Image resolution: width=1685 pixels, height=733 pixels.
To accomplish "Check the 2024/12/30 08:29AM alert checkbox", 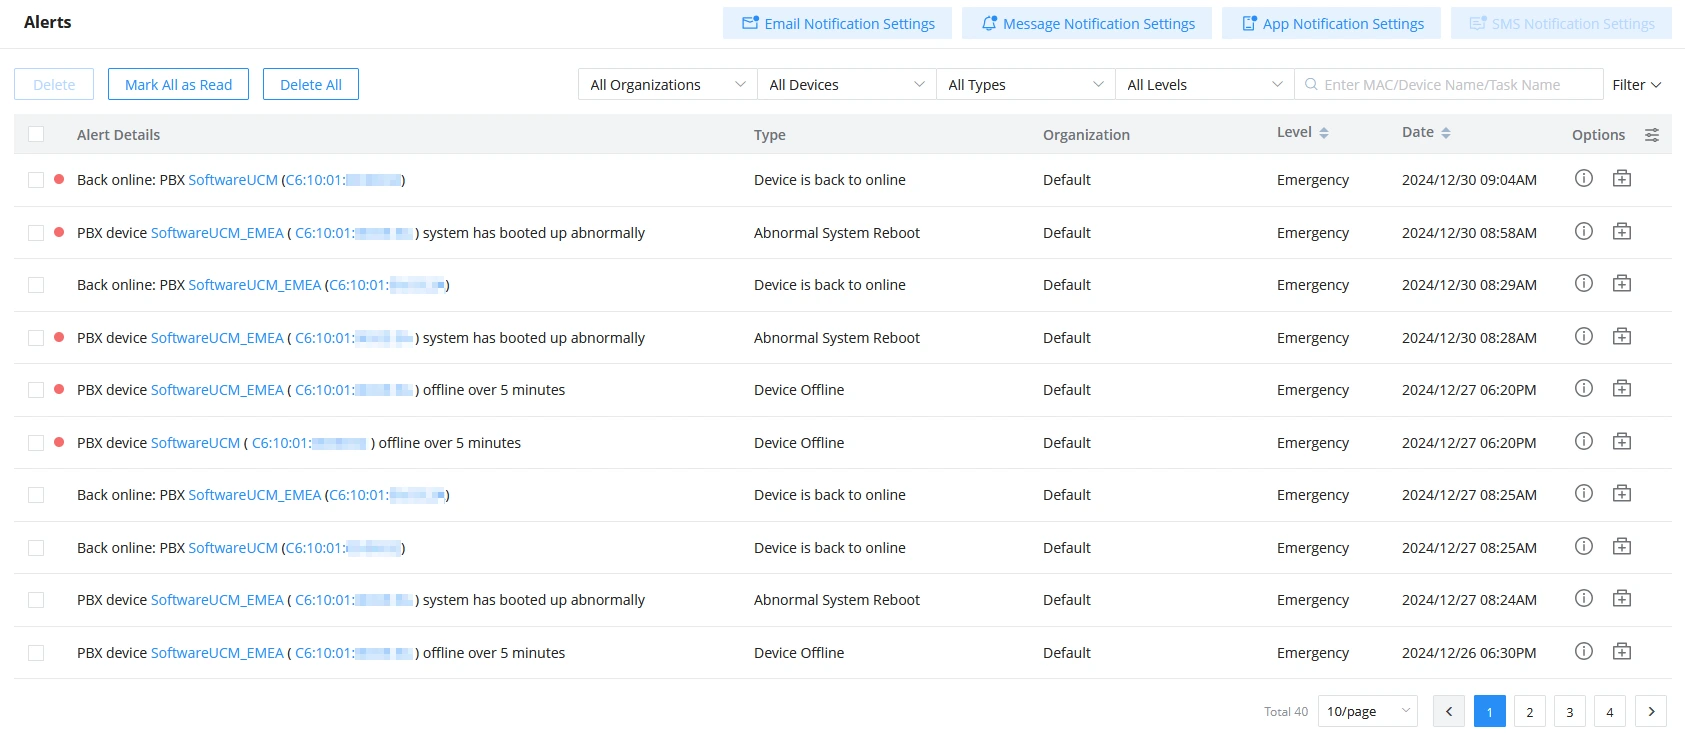I will pos(36,285).
